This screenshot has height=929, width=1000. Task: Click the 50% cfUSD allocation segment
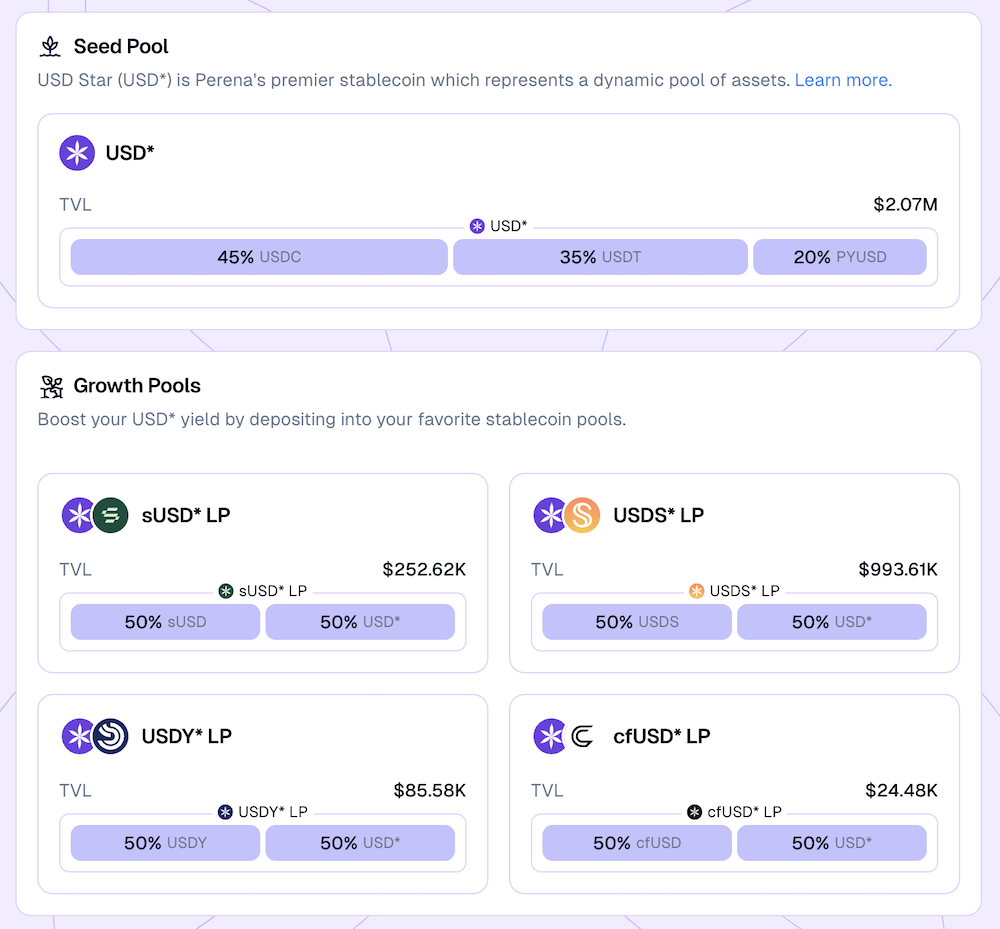(x=637, y=843)
